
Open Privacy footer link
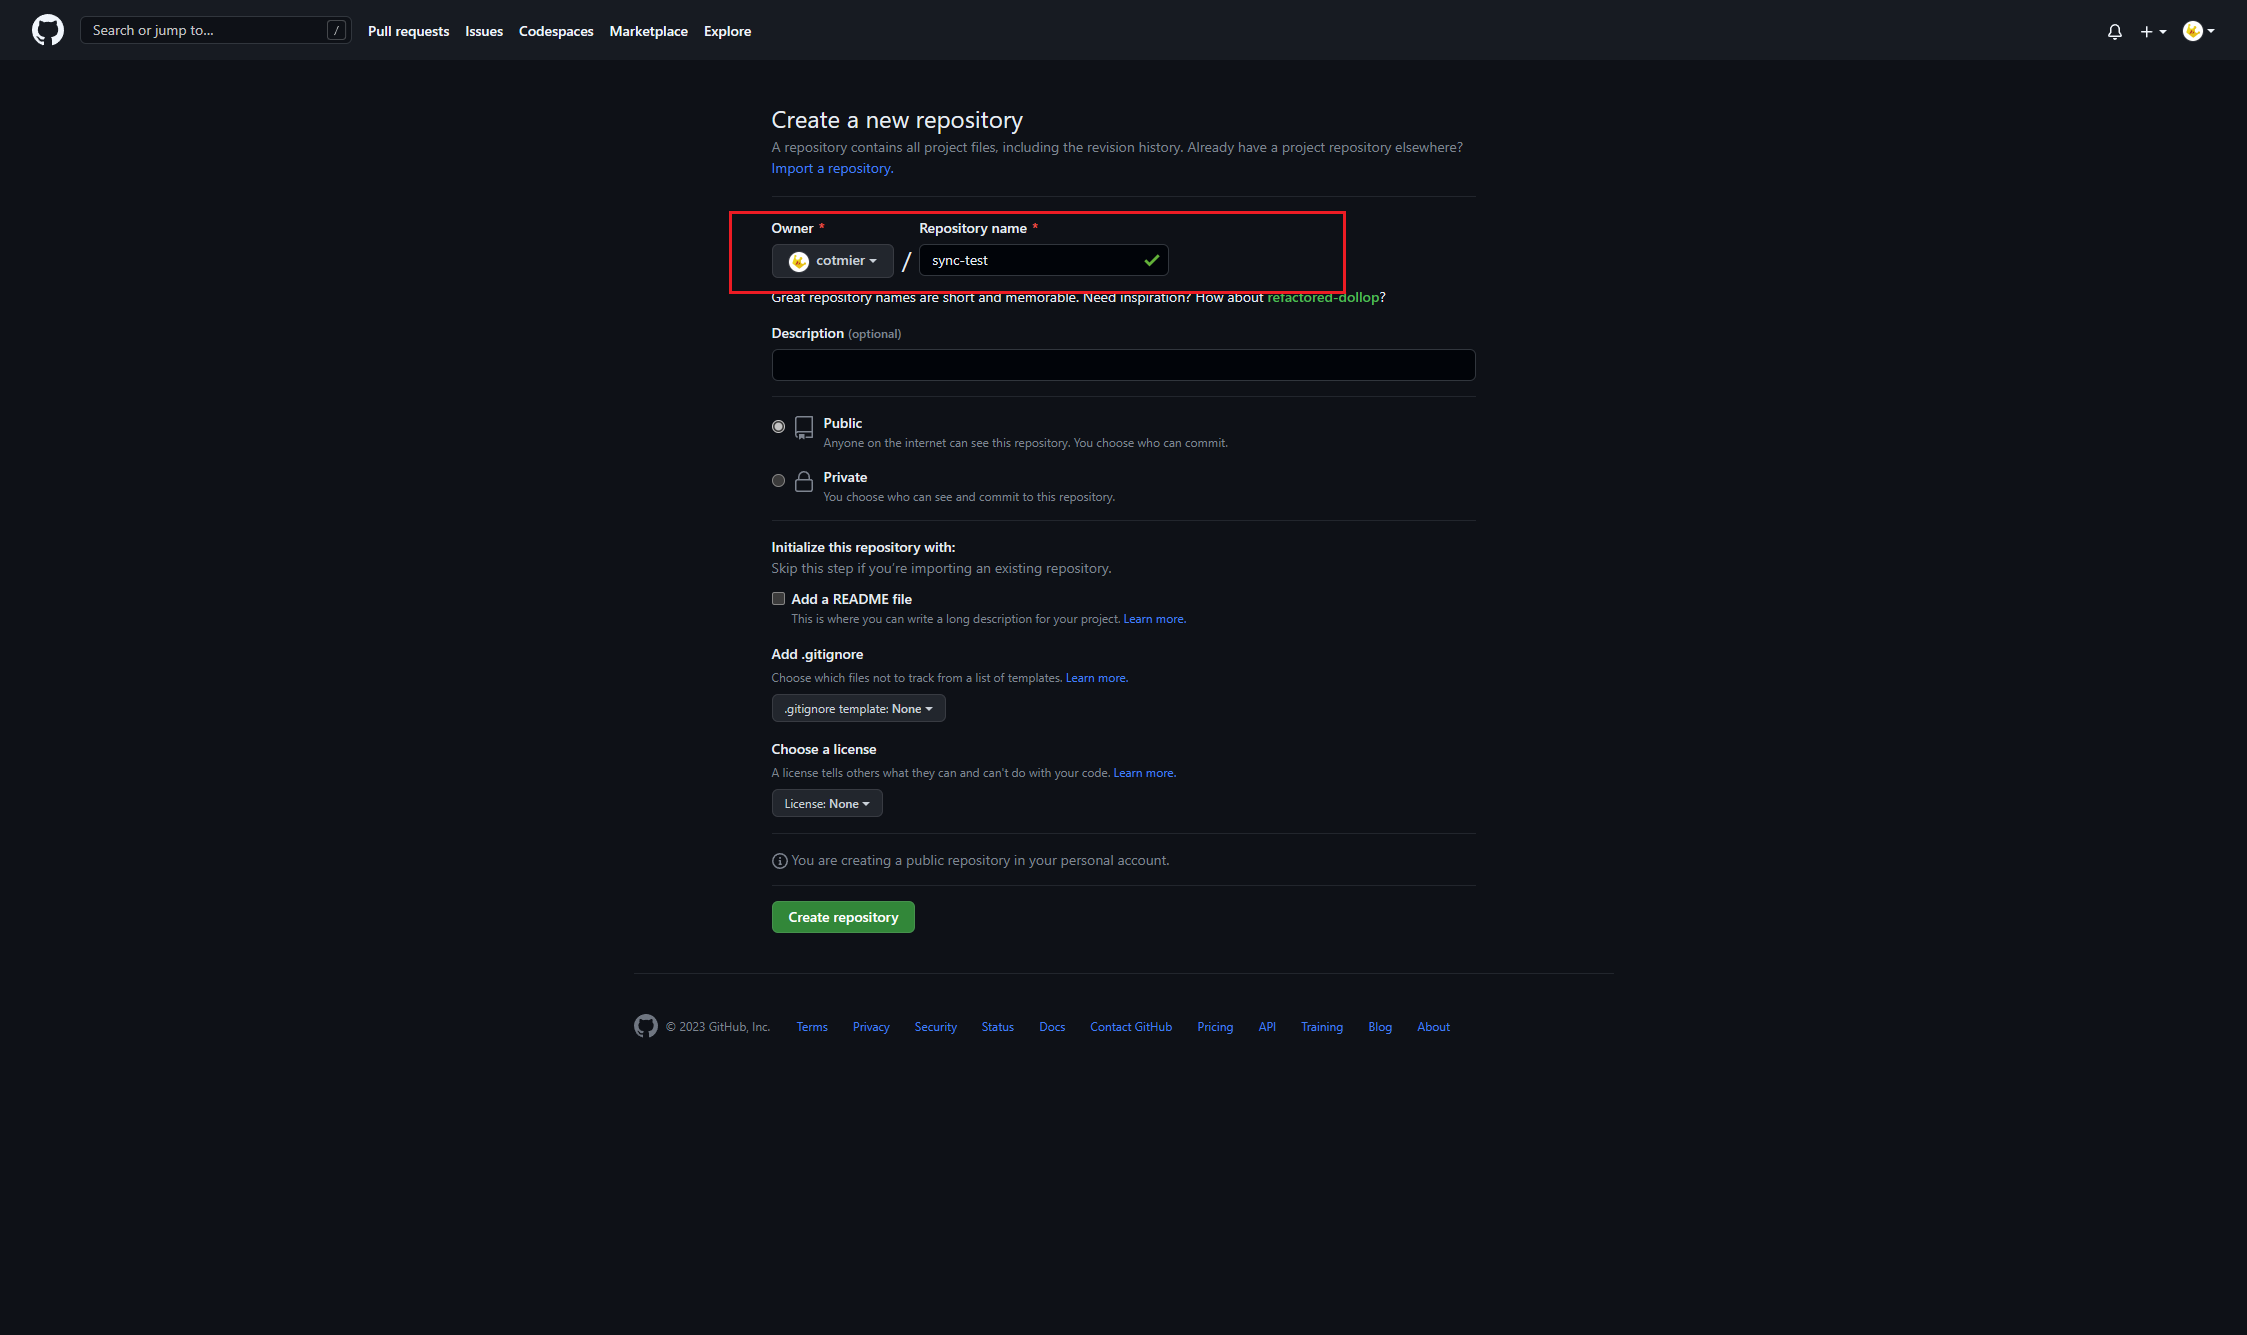coord(871,1027)
